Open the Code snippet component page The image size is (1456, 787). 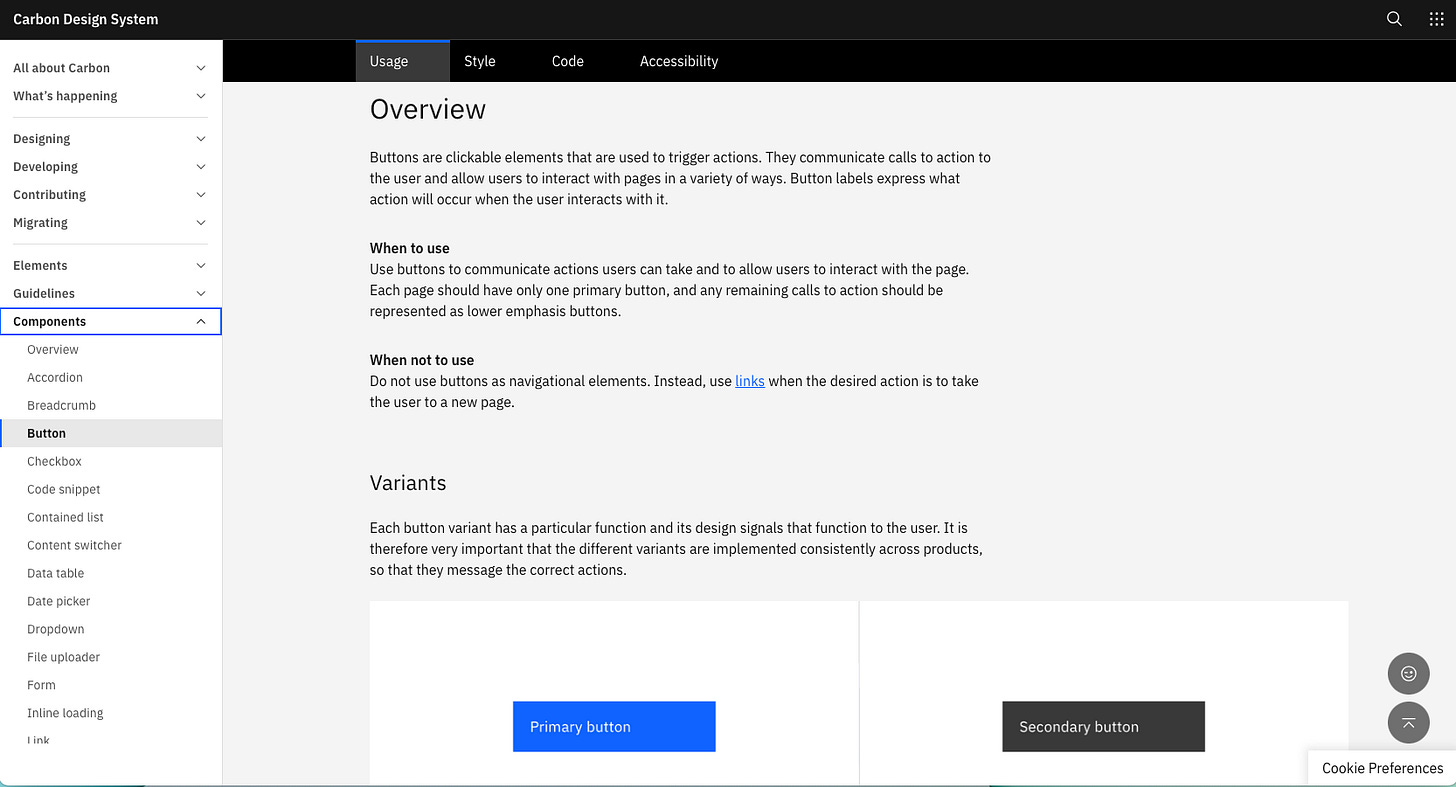(x=111, y=490)
